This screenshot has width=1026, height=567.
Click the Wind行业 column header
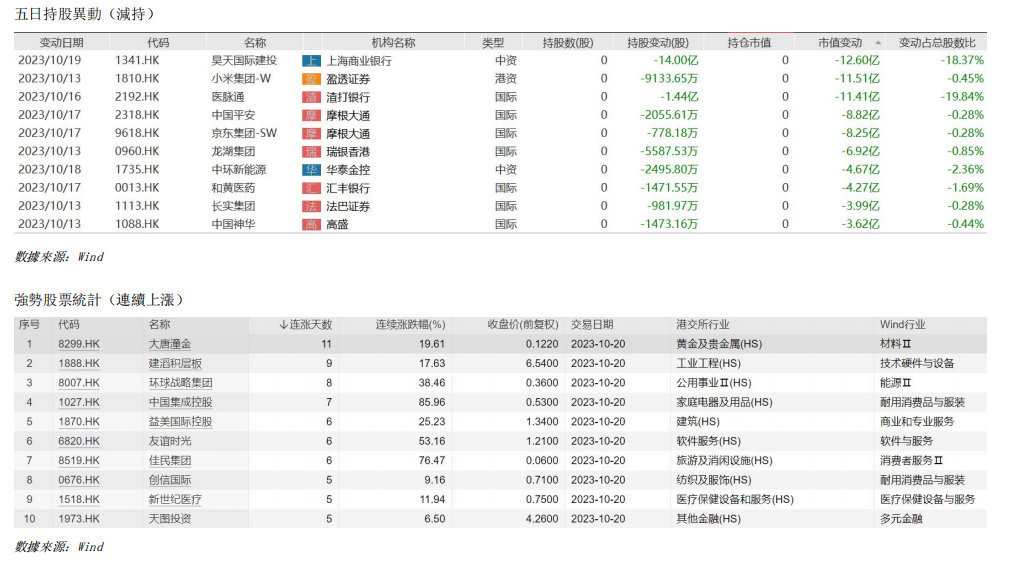tap(902, 324)
